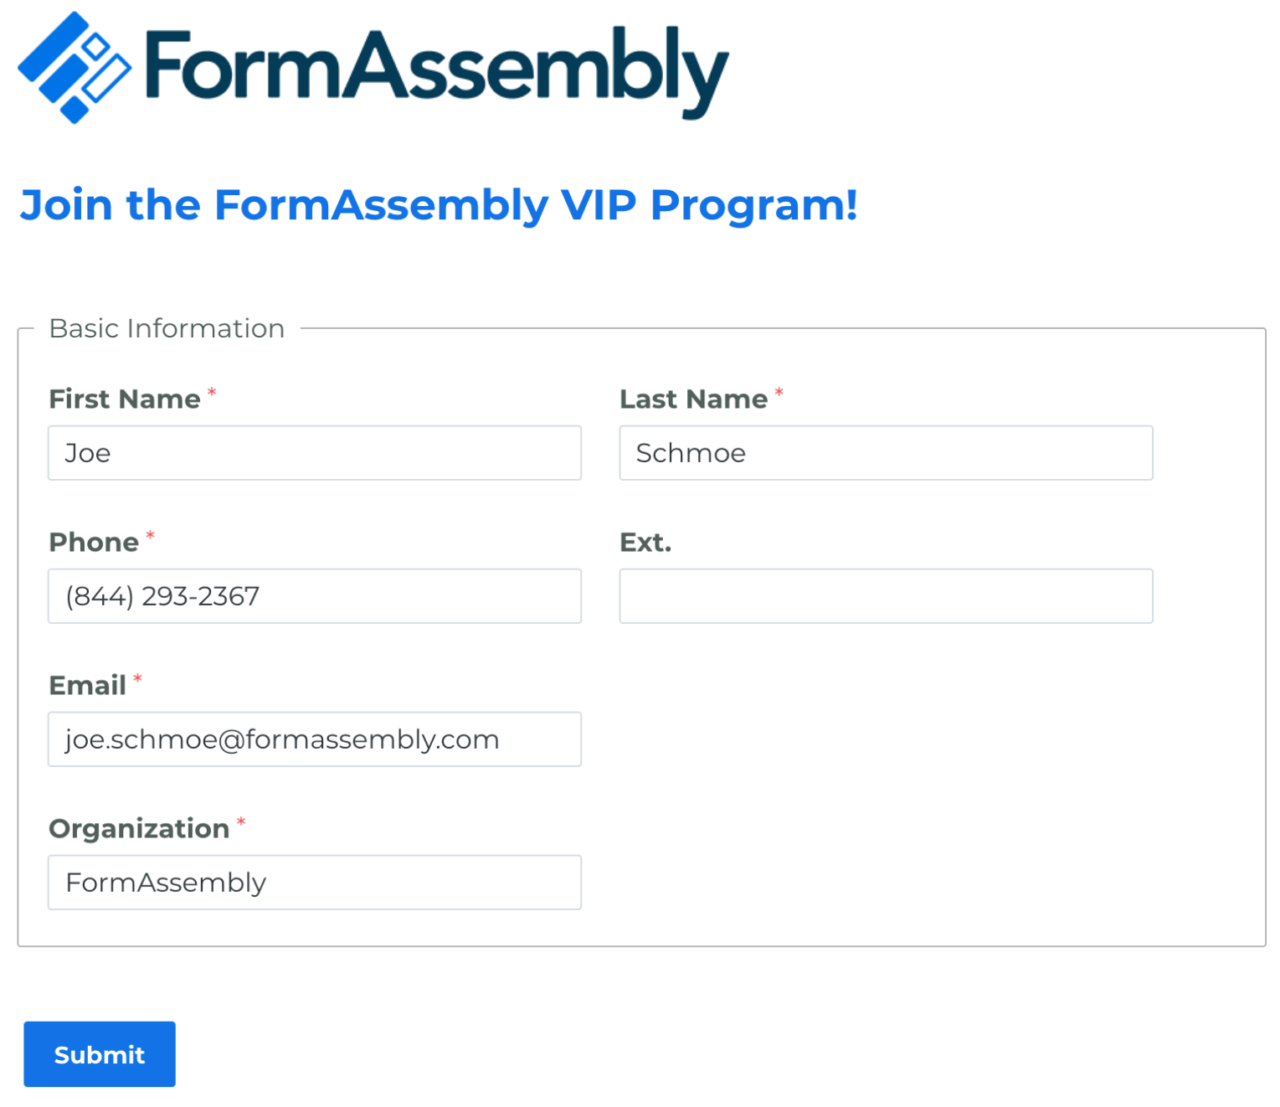Click the Submit button
The image size is (1280, 1107).
click(99, 1053)
